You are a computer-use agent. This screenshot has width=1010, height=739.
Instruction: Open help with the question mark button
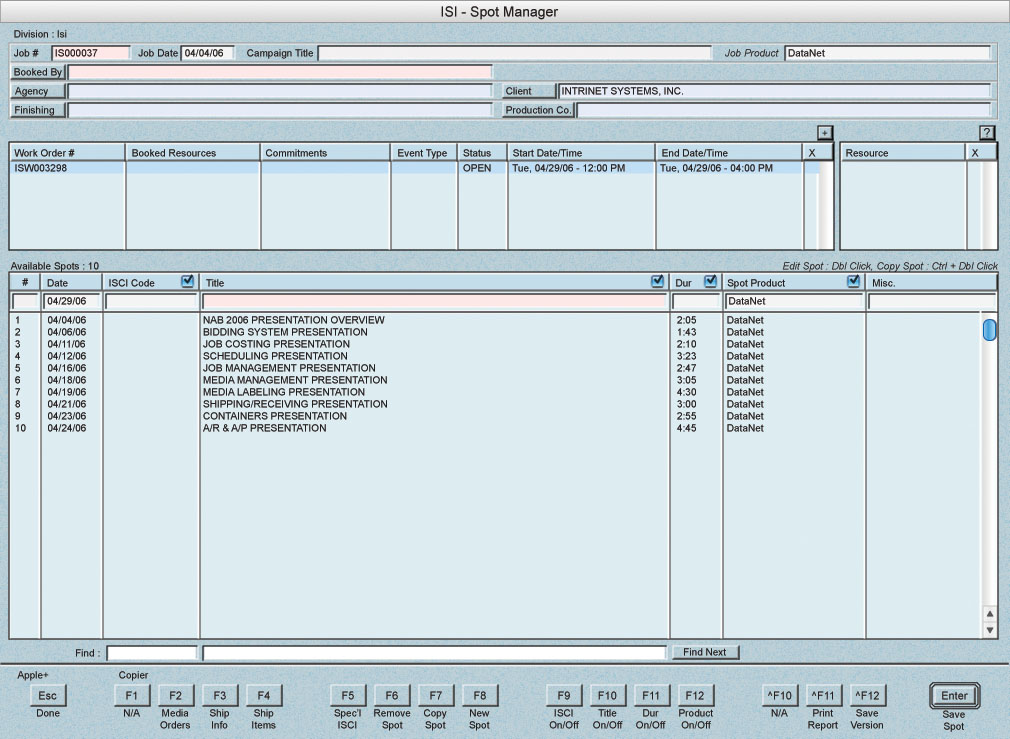tap(986, 132)
